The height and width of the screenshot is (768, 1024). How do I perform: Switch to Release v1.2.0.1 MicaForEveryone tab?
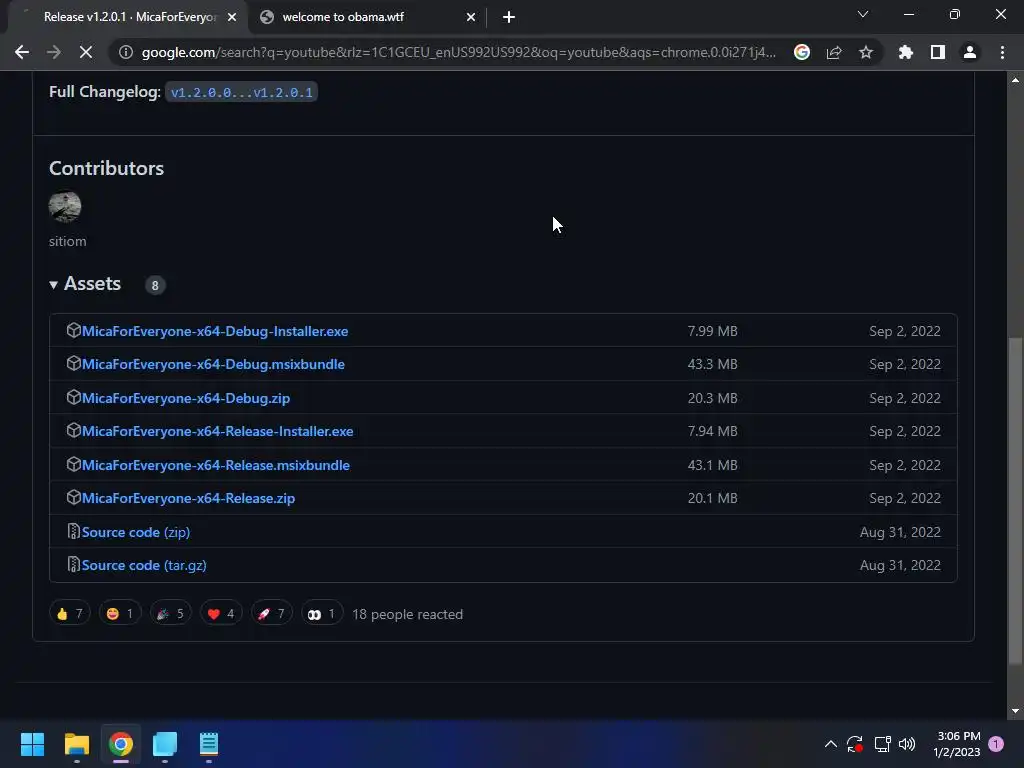point(129,17)
